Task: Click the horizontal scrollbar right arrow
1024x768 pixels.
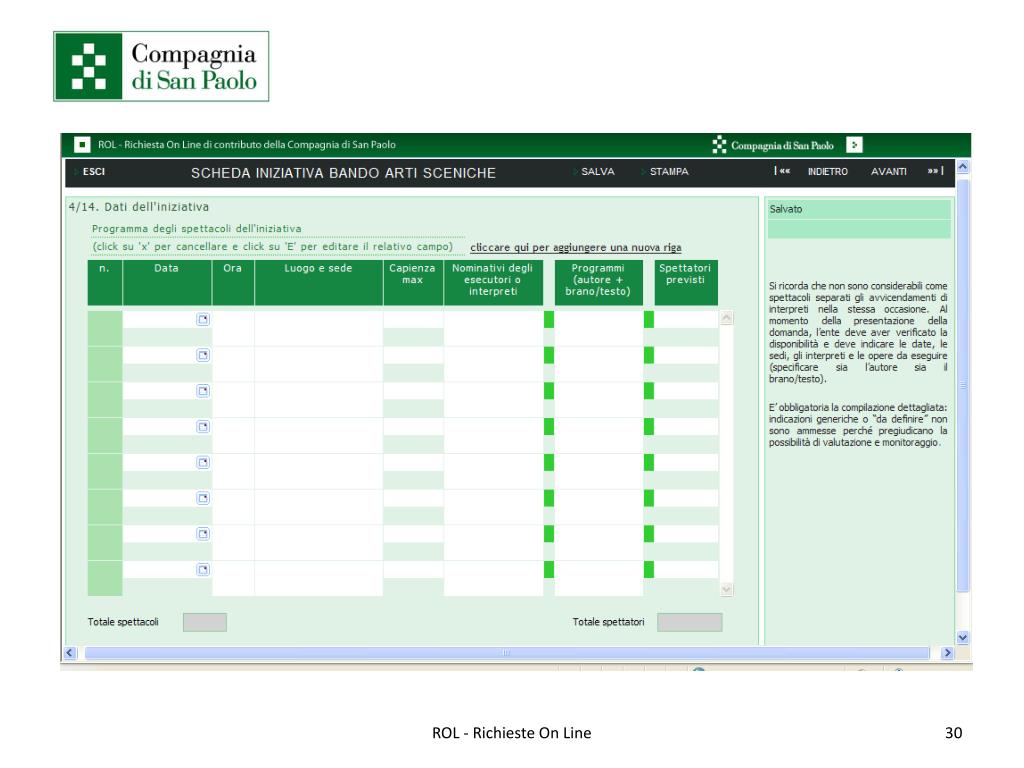Action: (x=947, y=652)
